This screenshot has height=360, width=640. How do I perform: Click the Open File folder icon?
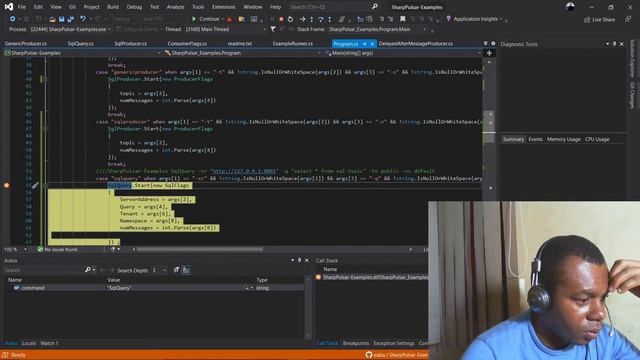tap(52, 19)
